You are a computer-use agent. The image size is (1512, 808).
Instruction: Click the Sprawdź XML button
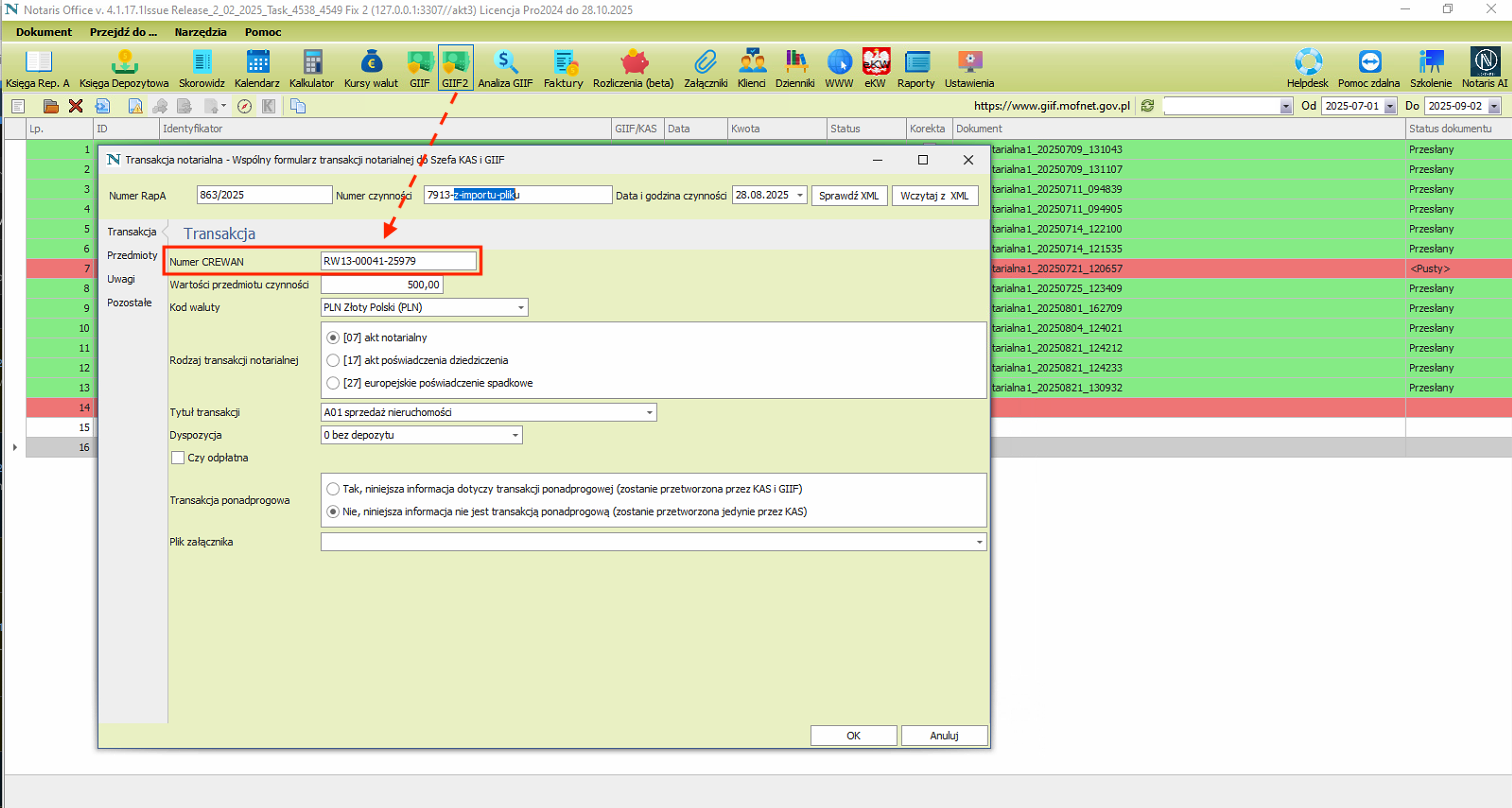pyautogui.click(x=848, y=195)
